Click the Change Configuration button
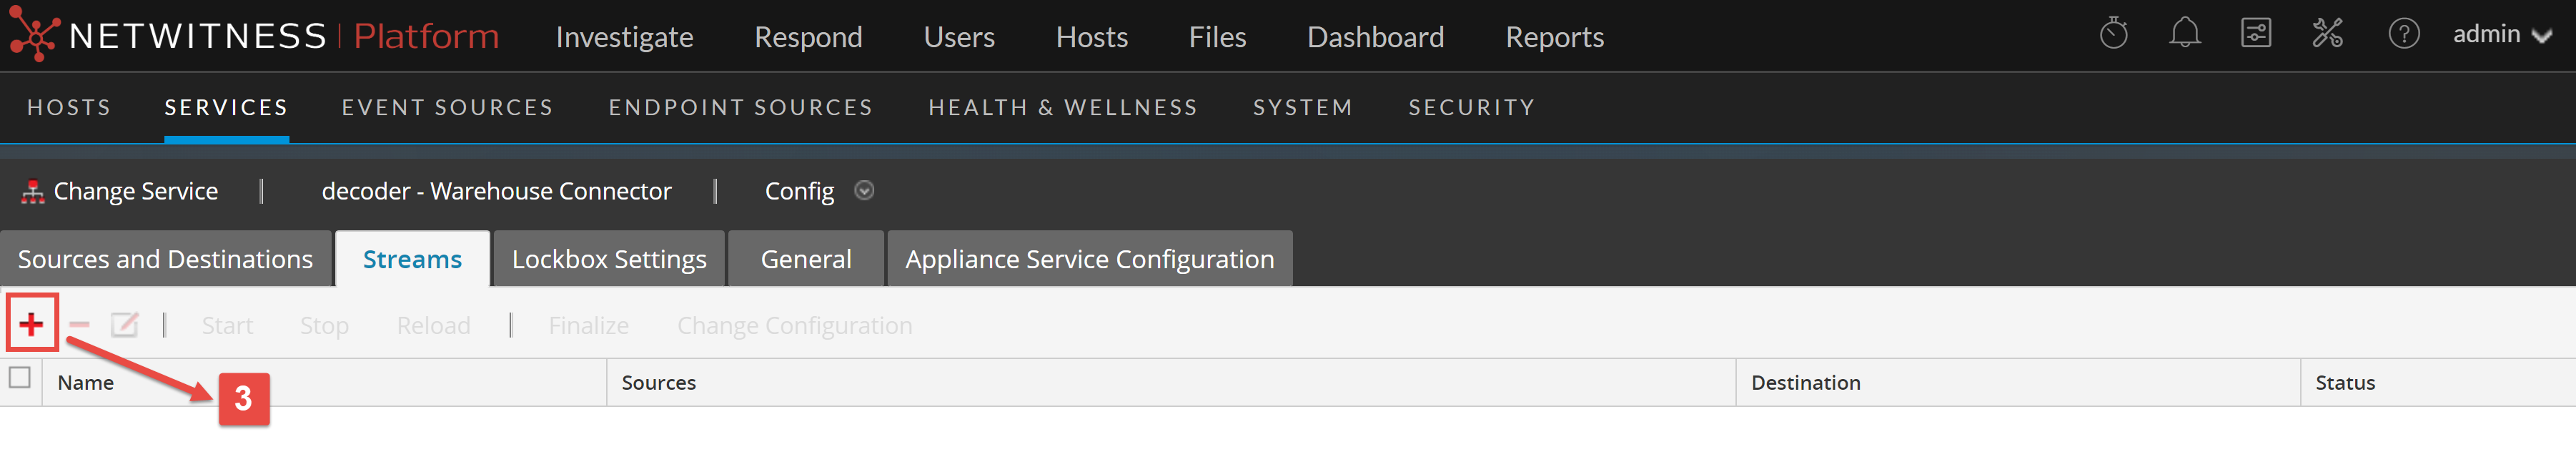Viewport: 2576px width, 452px height. pyautogui.click(x=794, y=326)
